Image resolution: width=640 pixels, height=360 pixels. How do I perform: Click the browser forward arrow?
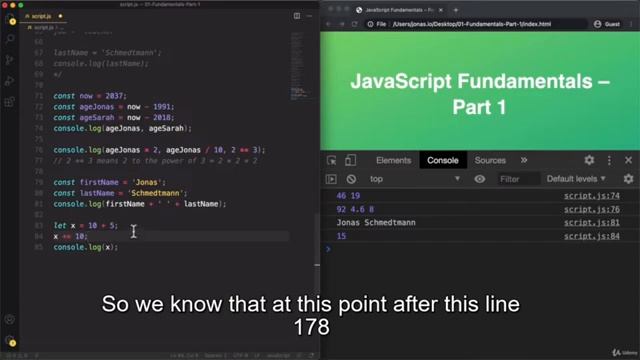click(x=342, y=24)
